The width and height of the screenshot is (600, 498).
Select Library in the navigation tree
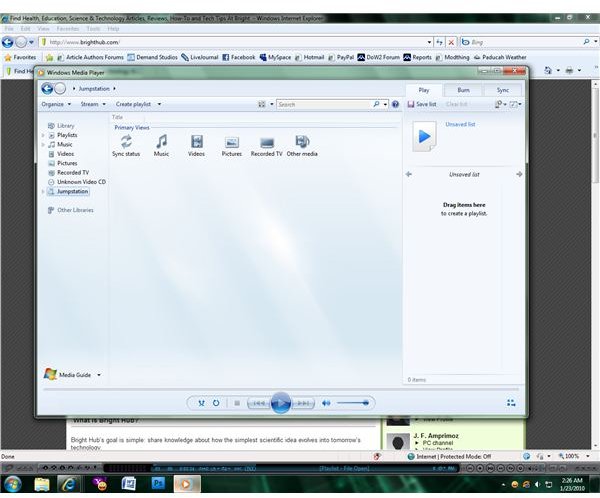65,126
